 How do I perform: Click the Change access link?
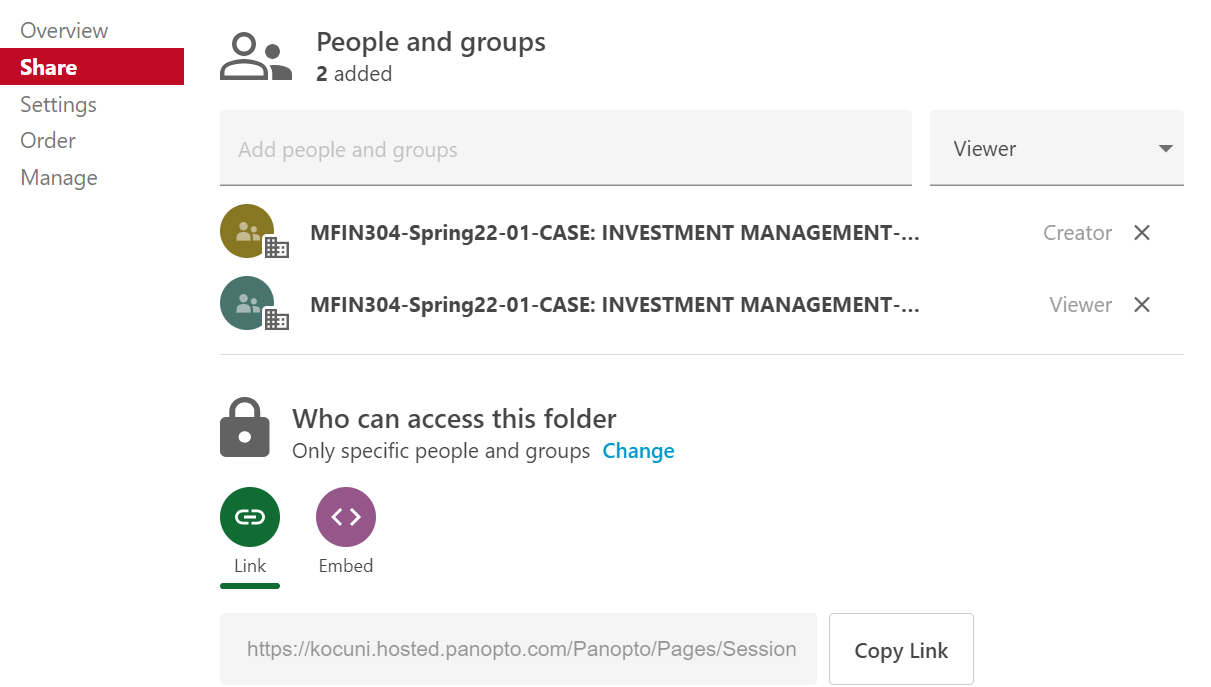(638, 451)
